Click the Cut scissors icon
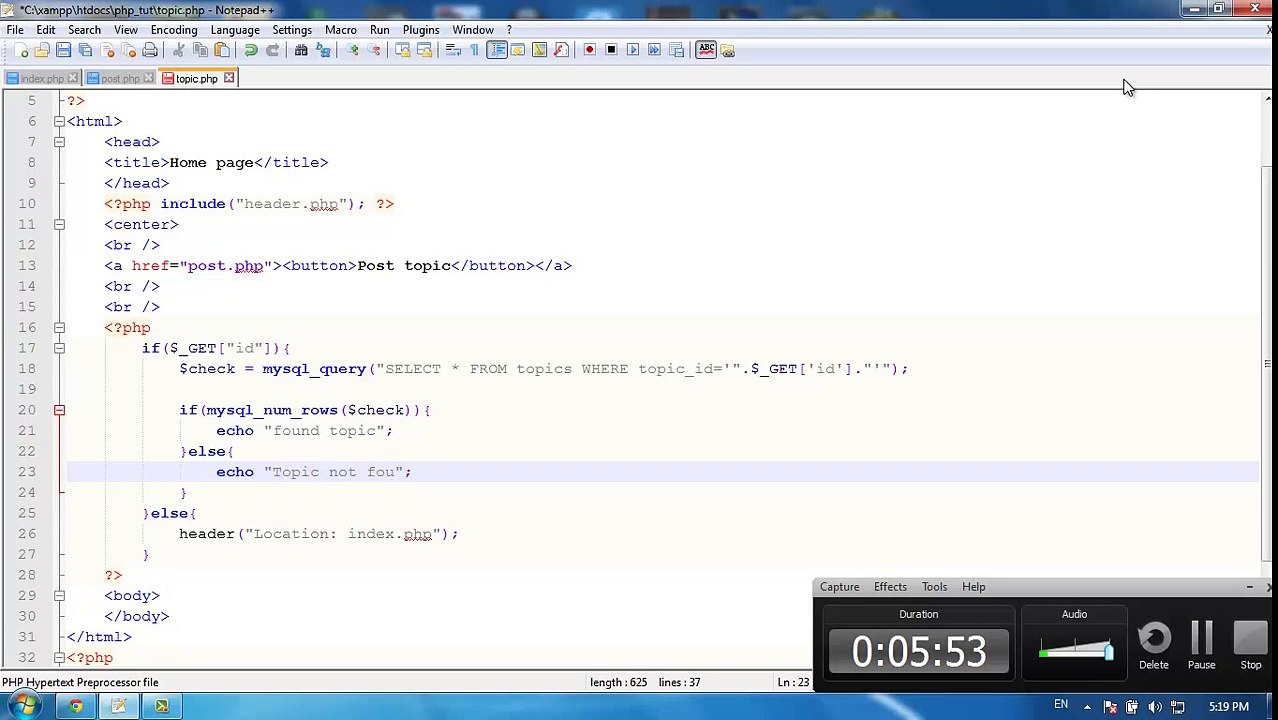The image size is (1278, 720). point(179,50)
